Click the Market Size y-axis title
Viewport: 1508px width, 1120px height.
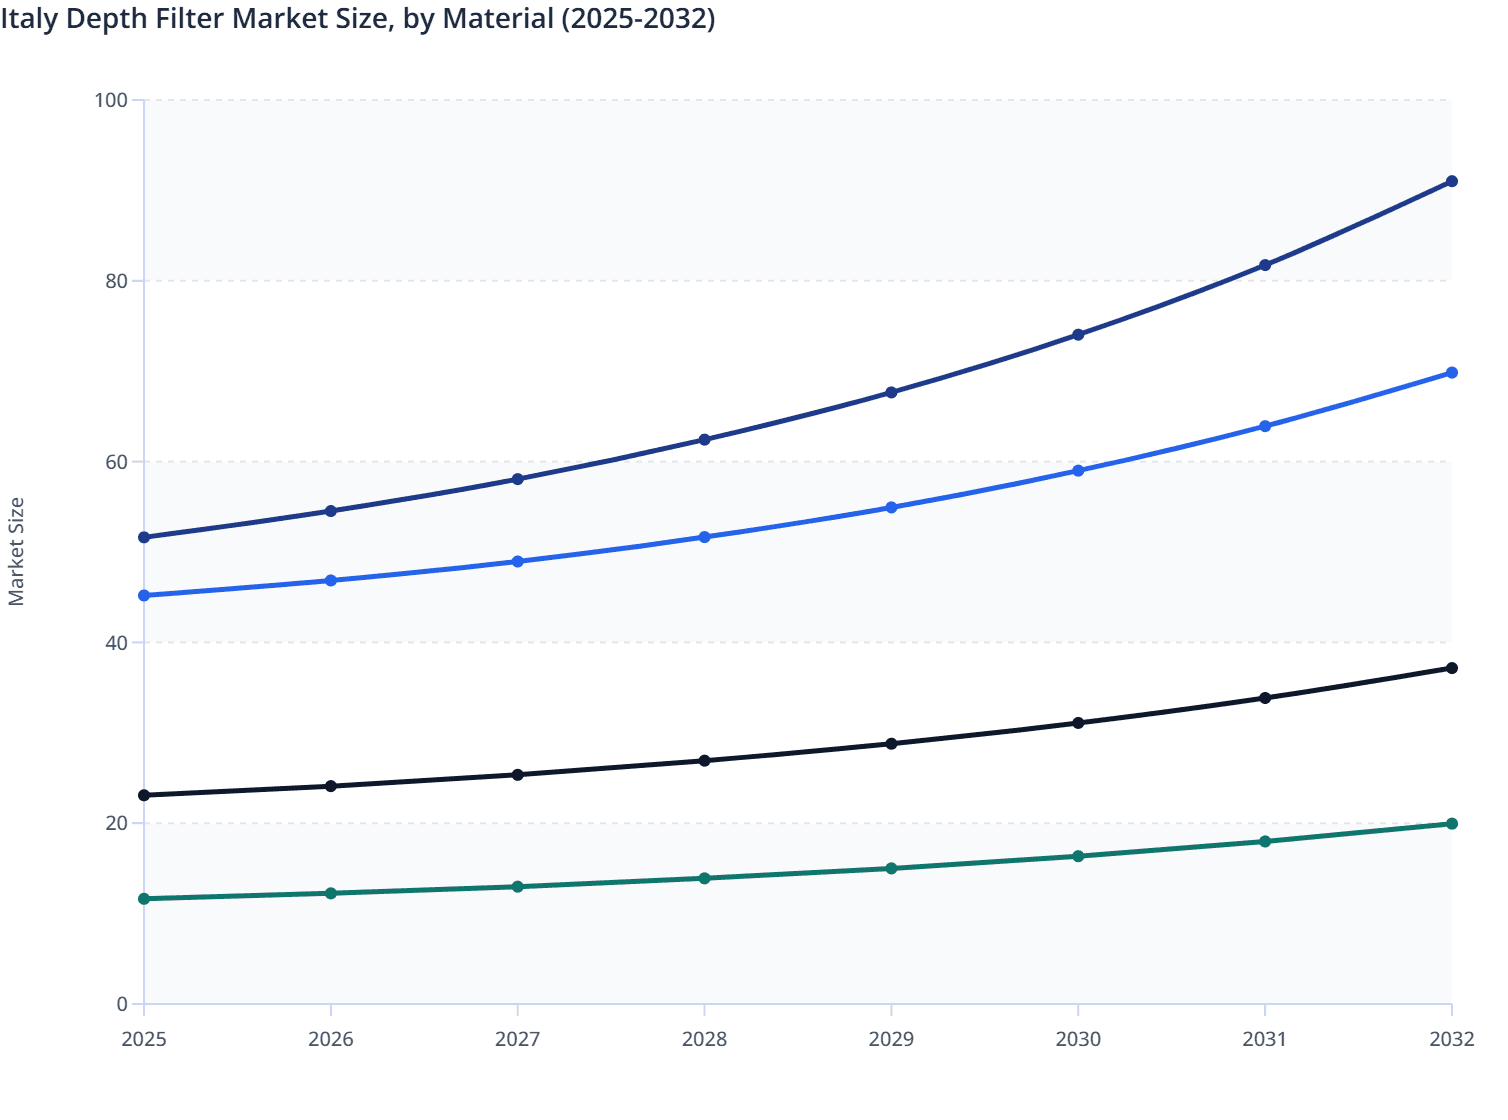point(17,552)
